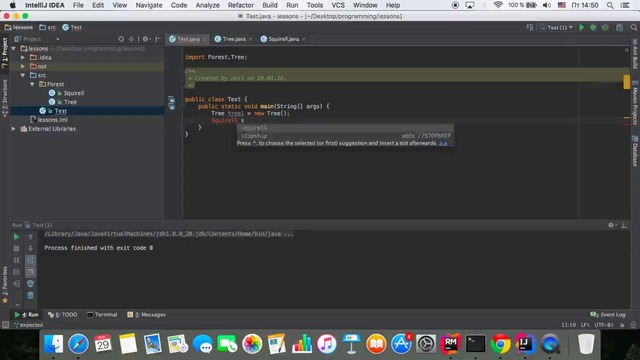The image size is (640, 360).
Task: Click Test breadcrumb in navigation bar
Action: (72, 27)
